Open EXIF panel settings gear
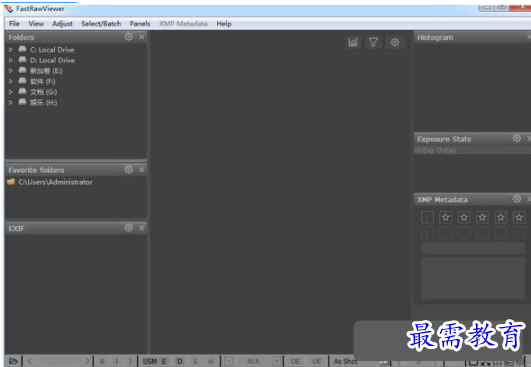The width and height of the screenshot is (531, 367). click(128, 228)
